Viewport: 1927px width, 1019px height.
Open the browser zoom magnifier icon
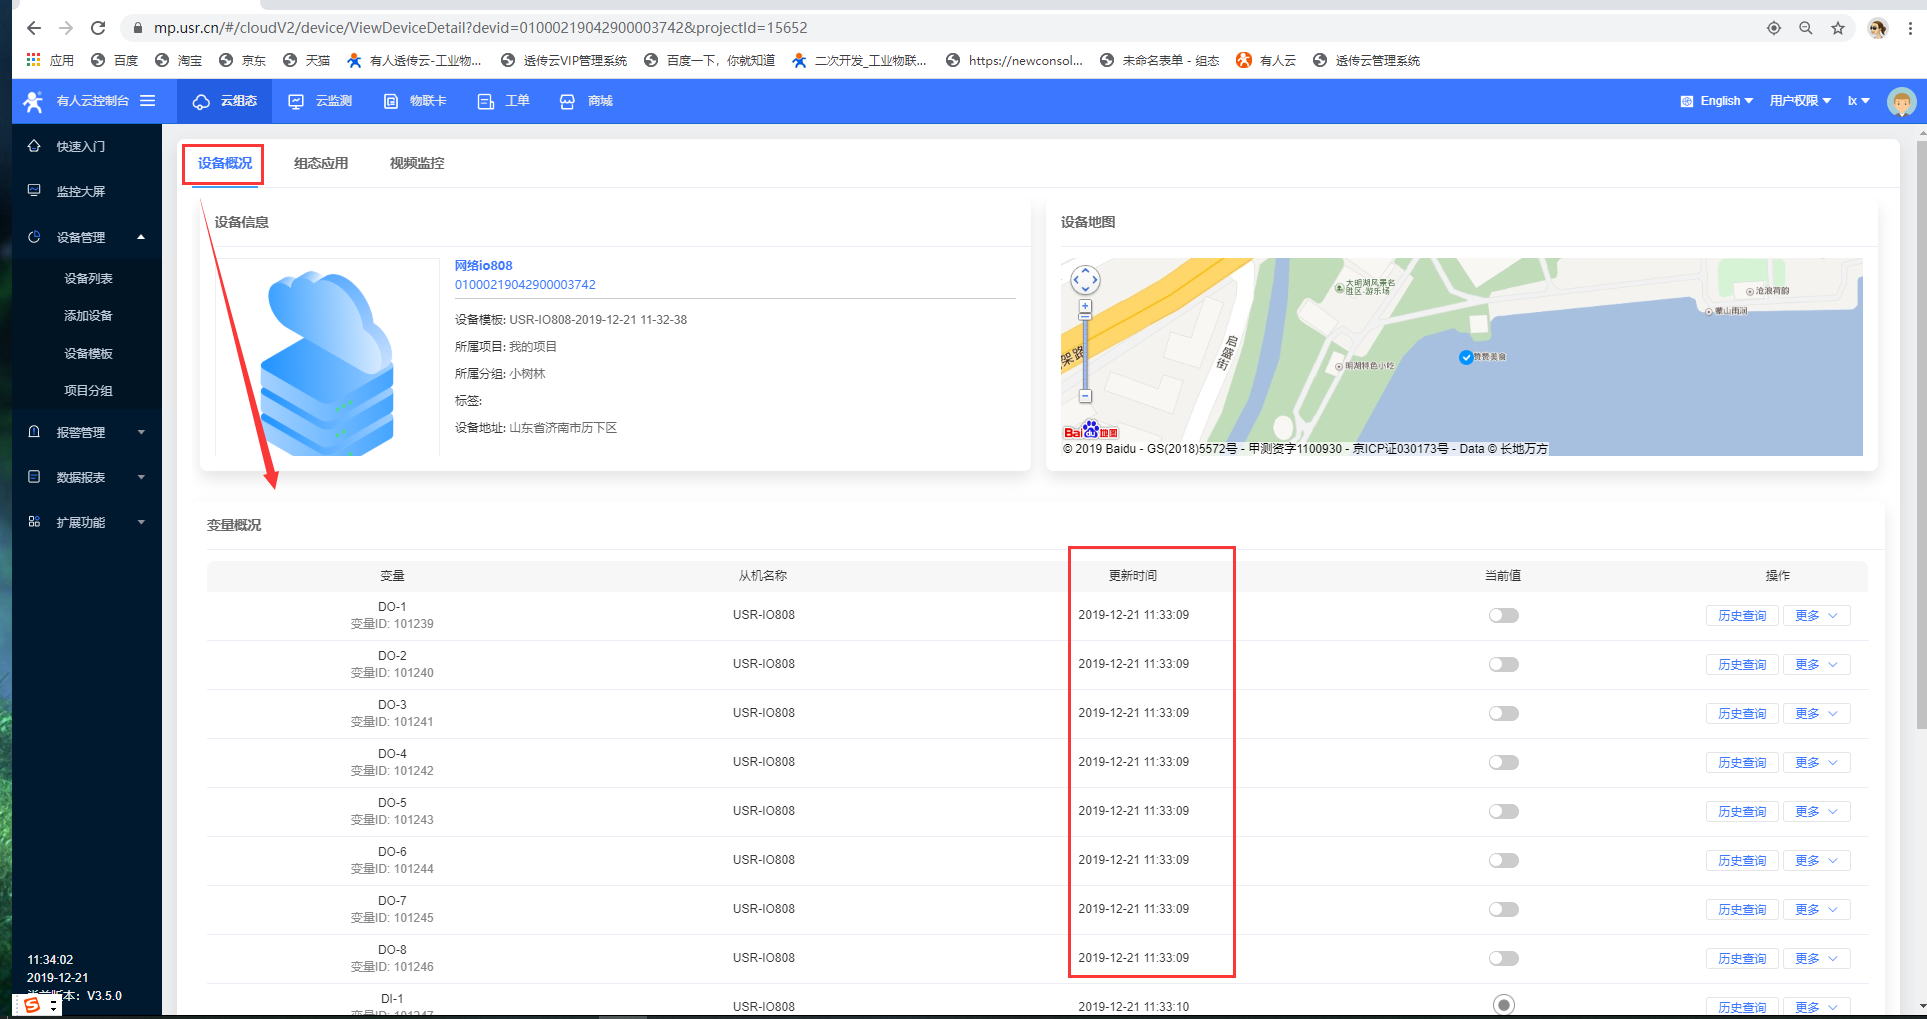(1806, 28)
